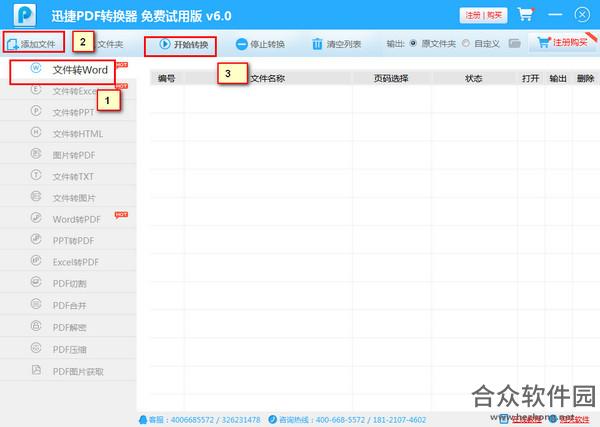Switch to 文件转图片 mode
Viewport: 600px width, 427px height.
pos(68,197)
